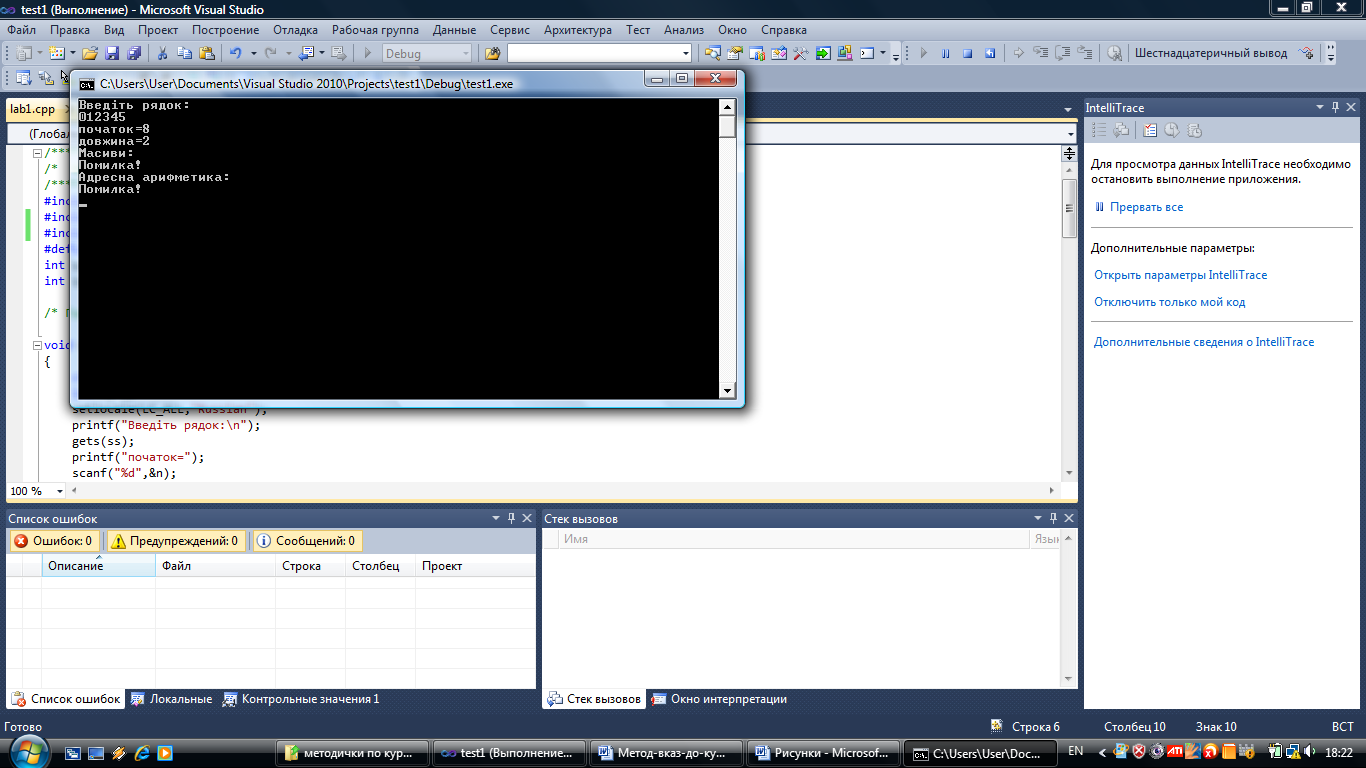Click the Step Into icon

click(1041, 53)
